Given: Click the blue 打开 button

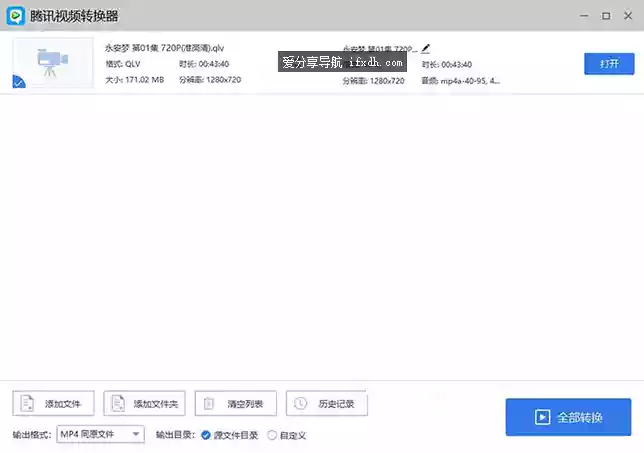Looking at the screenshot, I should coord(609,64).
